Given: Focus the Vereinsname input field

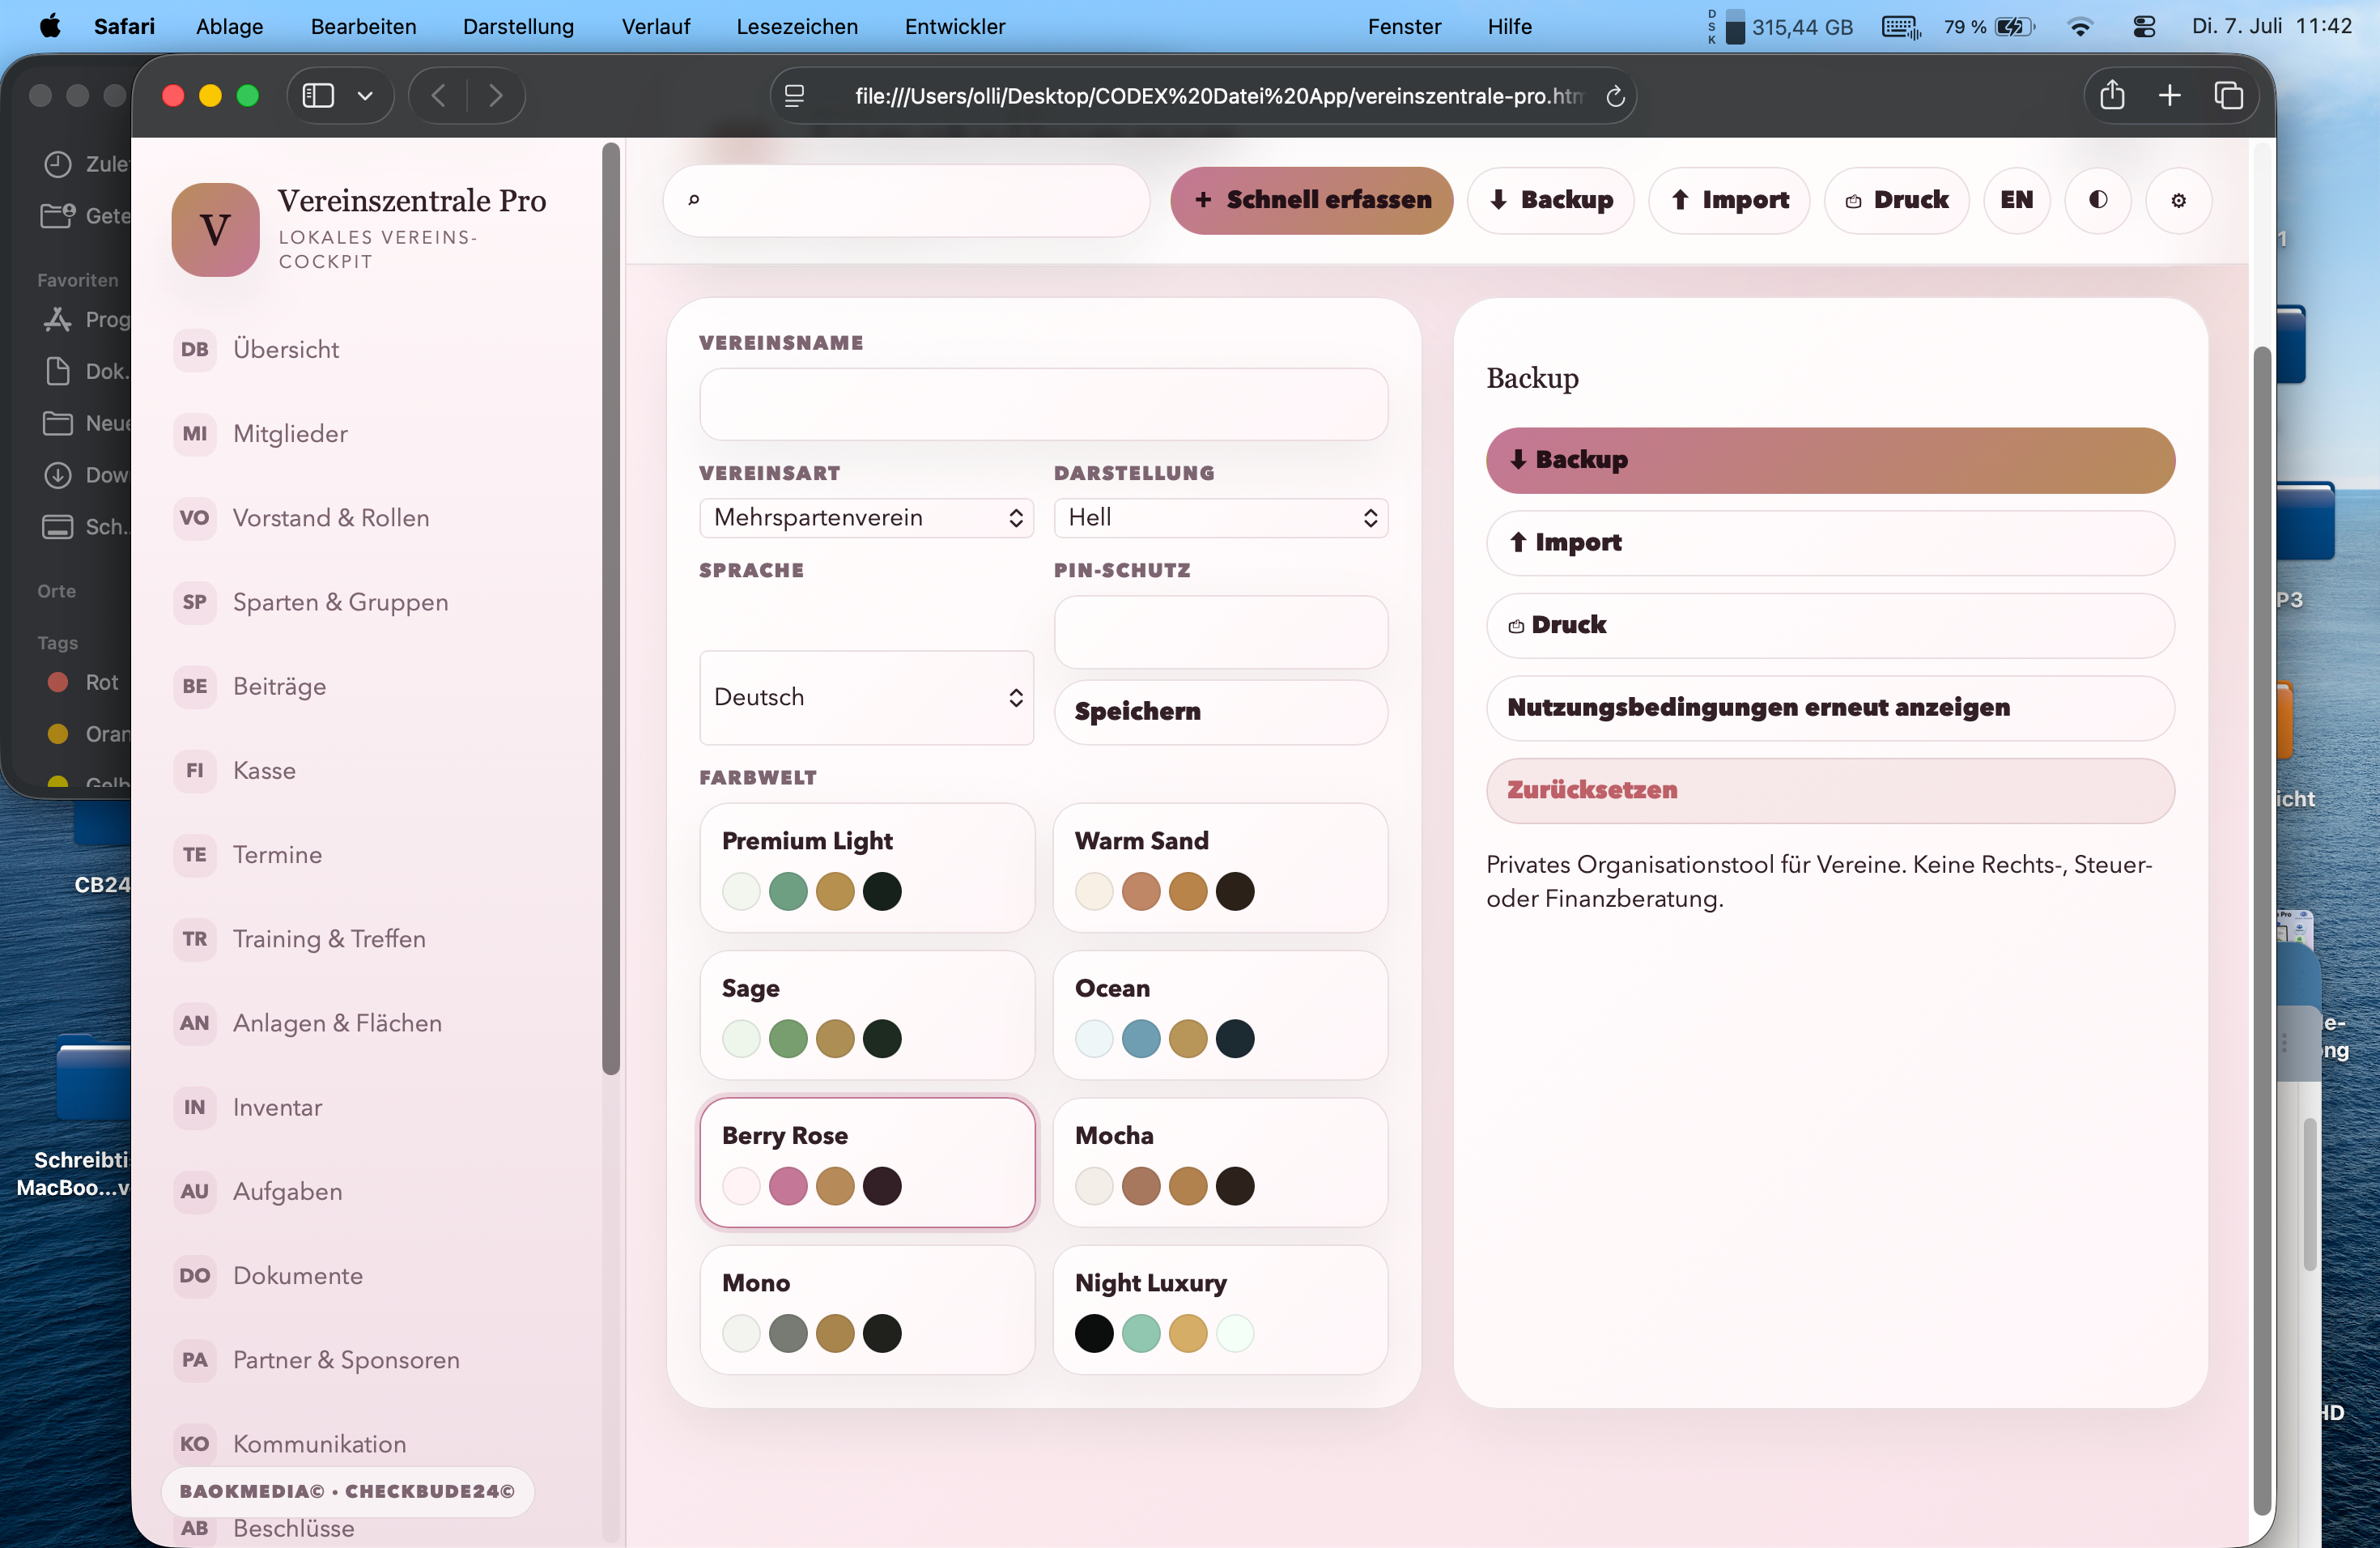Looking at the screenshot, I should click(x=1043, y=404).
